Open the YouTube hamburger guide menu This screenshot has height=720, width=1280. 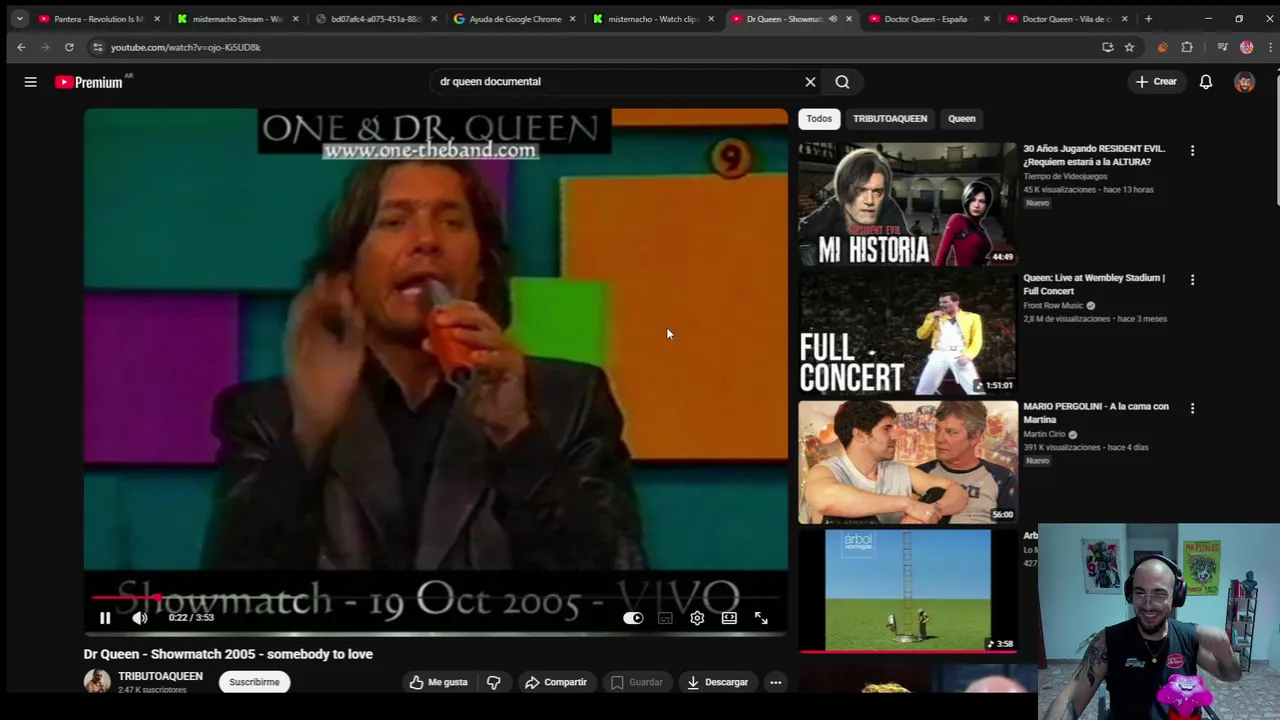tap(30, 82)
